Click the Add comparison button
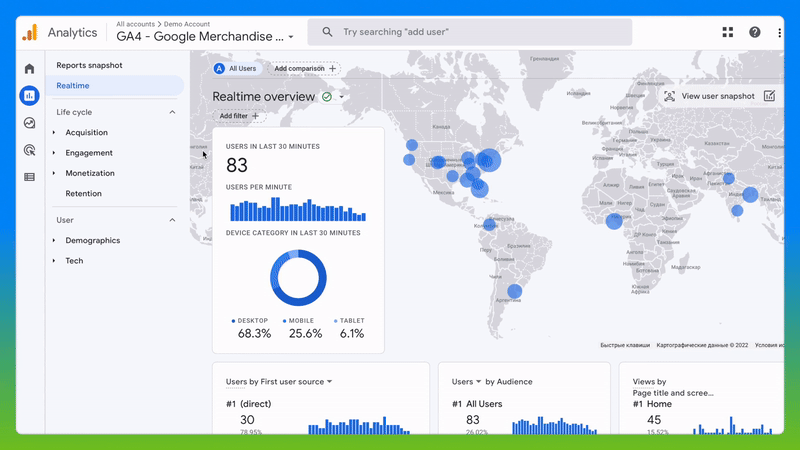Image resolution: width=800 pixels, height=450 pixels. 304,68
